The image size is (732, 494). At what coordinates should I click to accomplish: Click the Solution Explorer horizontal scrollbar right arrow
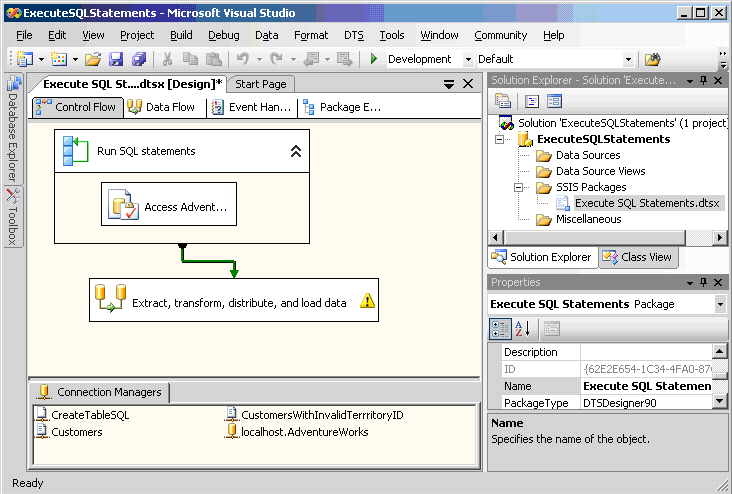click(720, 238)
